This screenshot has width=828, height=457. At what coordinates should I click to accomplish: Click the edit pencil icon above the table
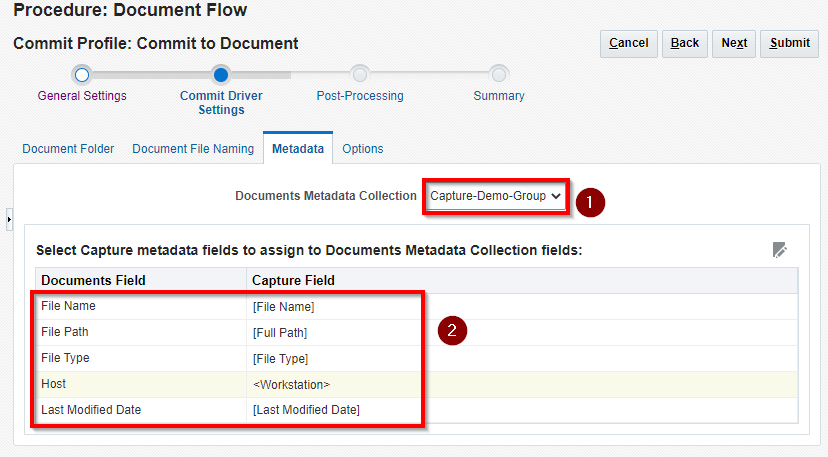click(x=780, y=250)
